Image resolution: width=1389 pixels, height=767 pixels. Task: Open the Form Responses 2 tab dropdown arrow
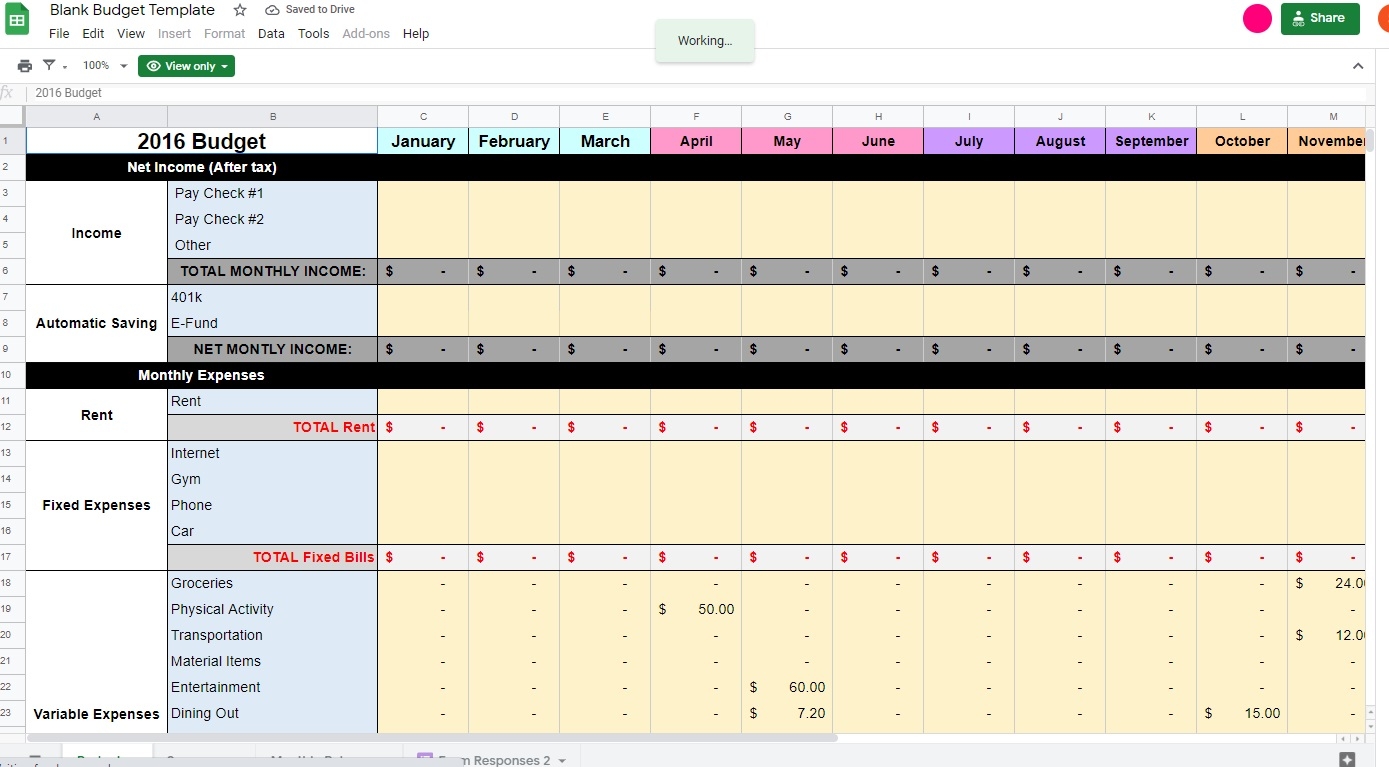pos(562,760)
